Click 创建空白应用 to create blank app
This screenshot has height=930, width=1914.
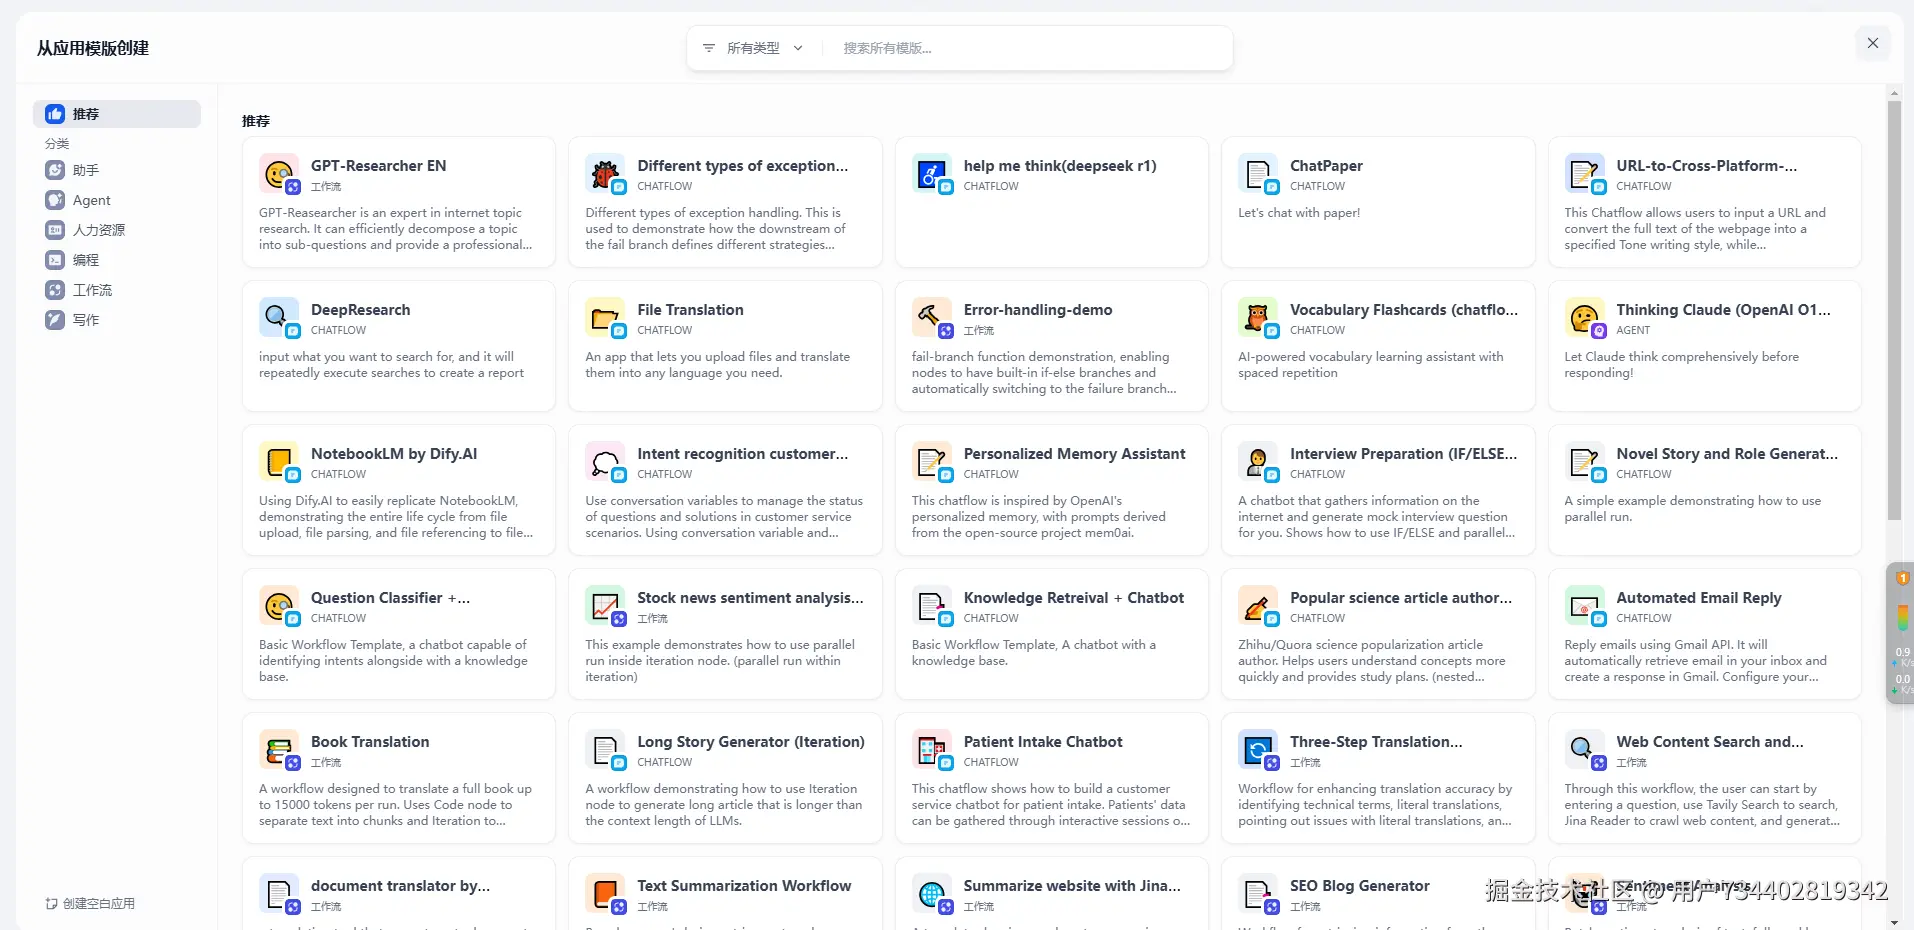[x=90, y=904]
